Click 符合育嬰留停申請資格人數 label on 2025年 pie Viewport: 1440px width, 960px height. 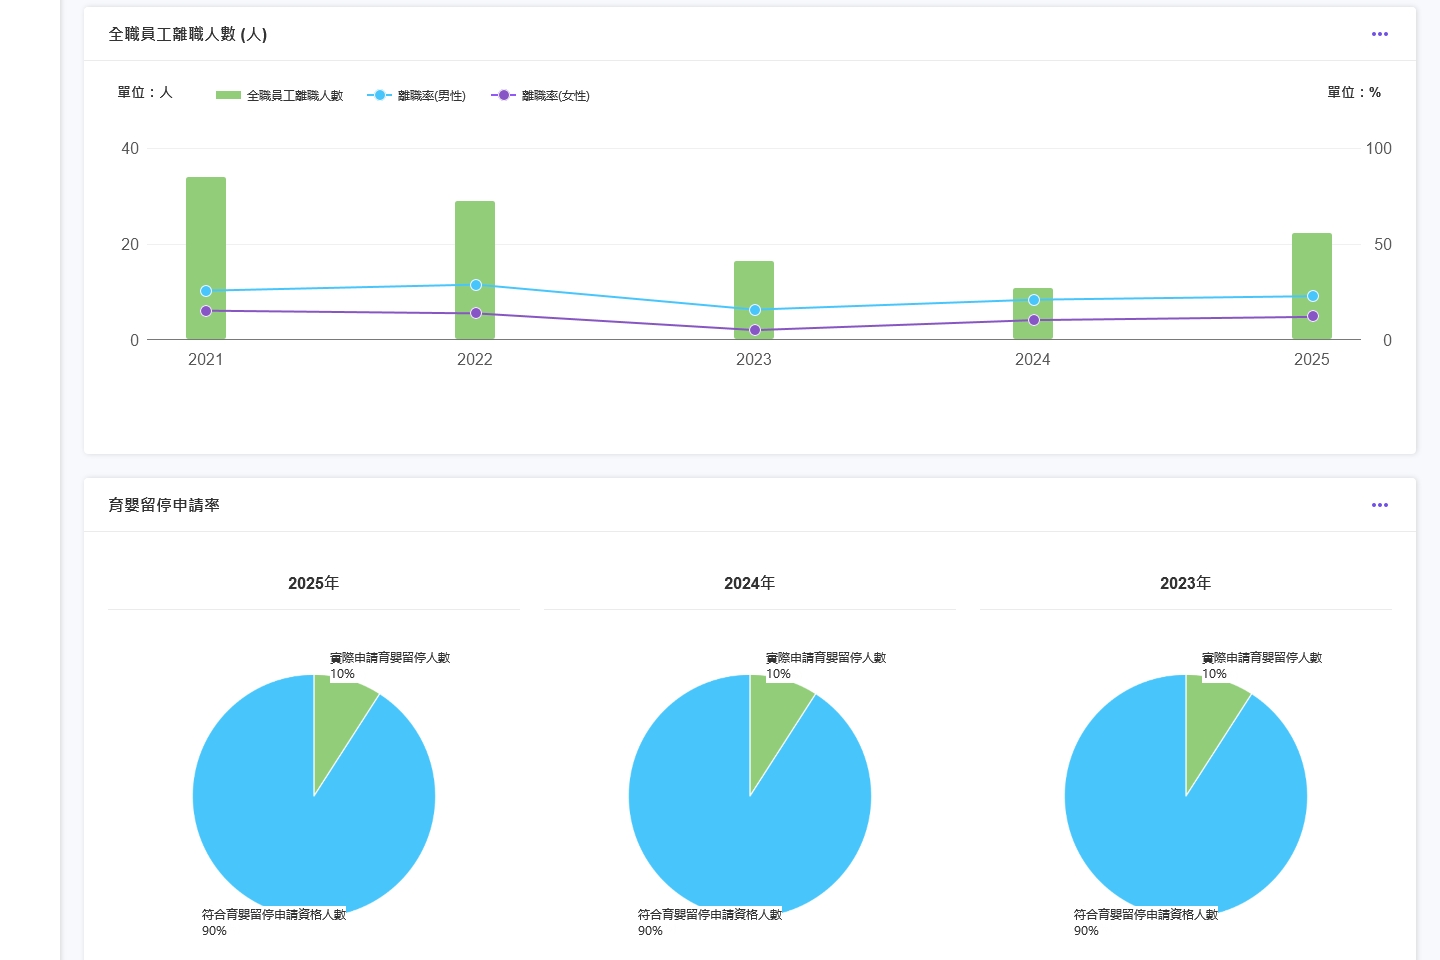point(274,914)
